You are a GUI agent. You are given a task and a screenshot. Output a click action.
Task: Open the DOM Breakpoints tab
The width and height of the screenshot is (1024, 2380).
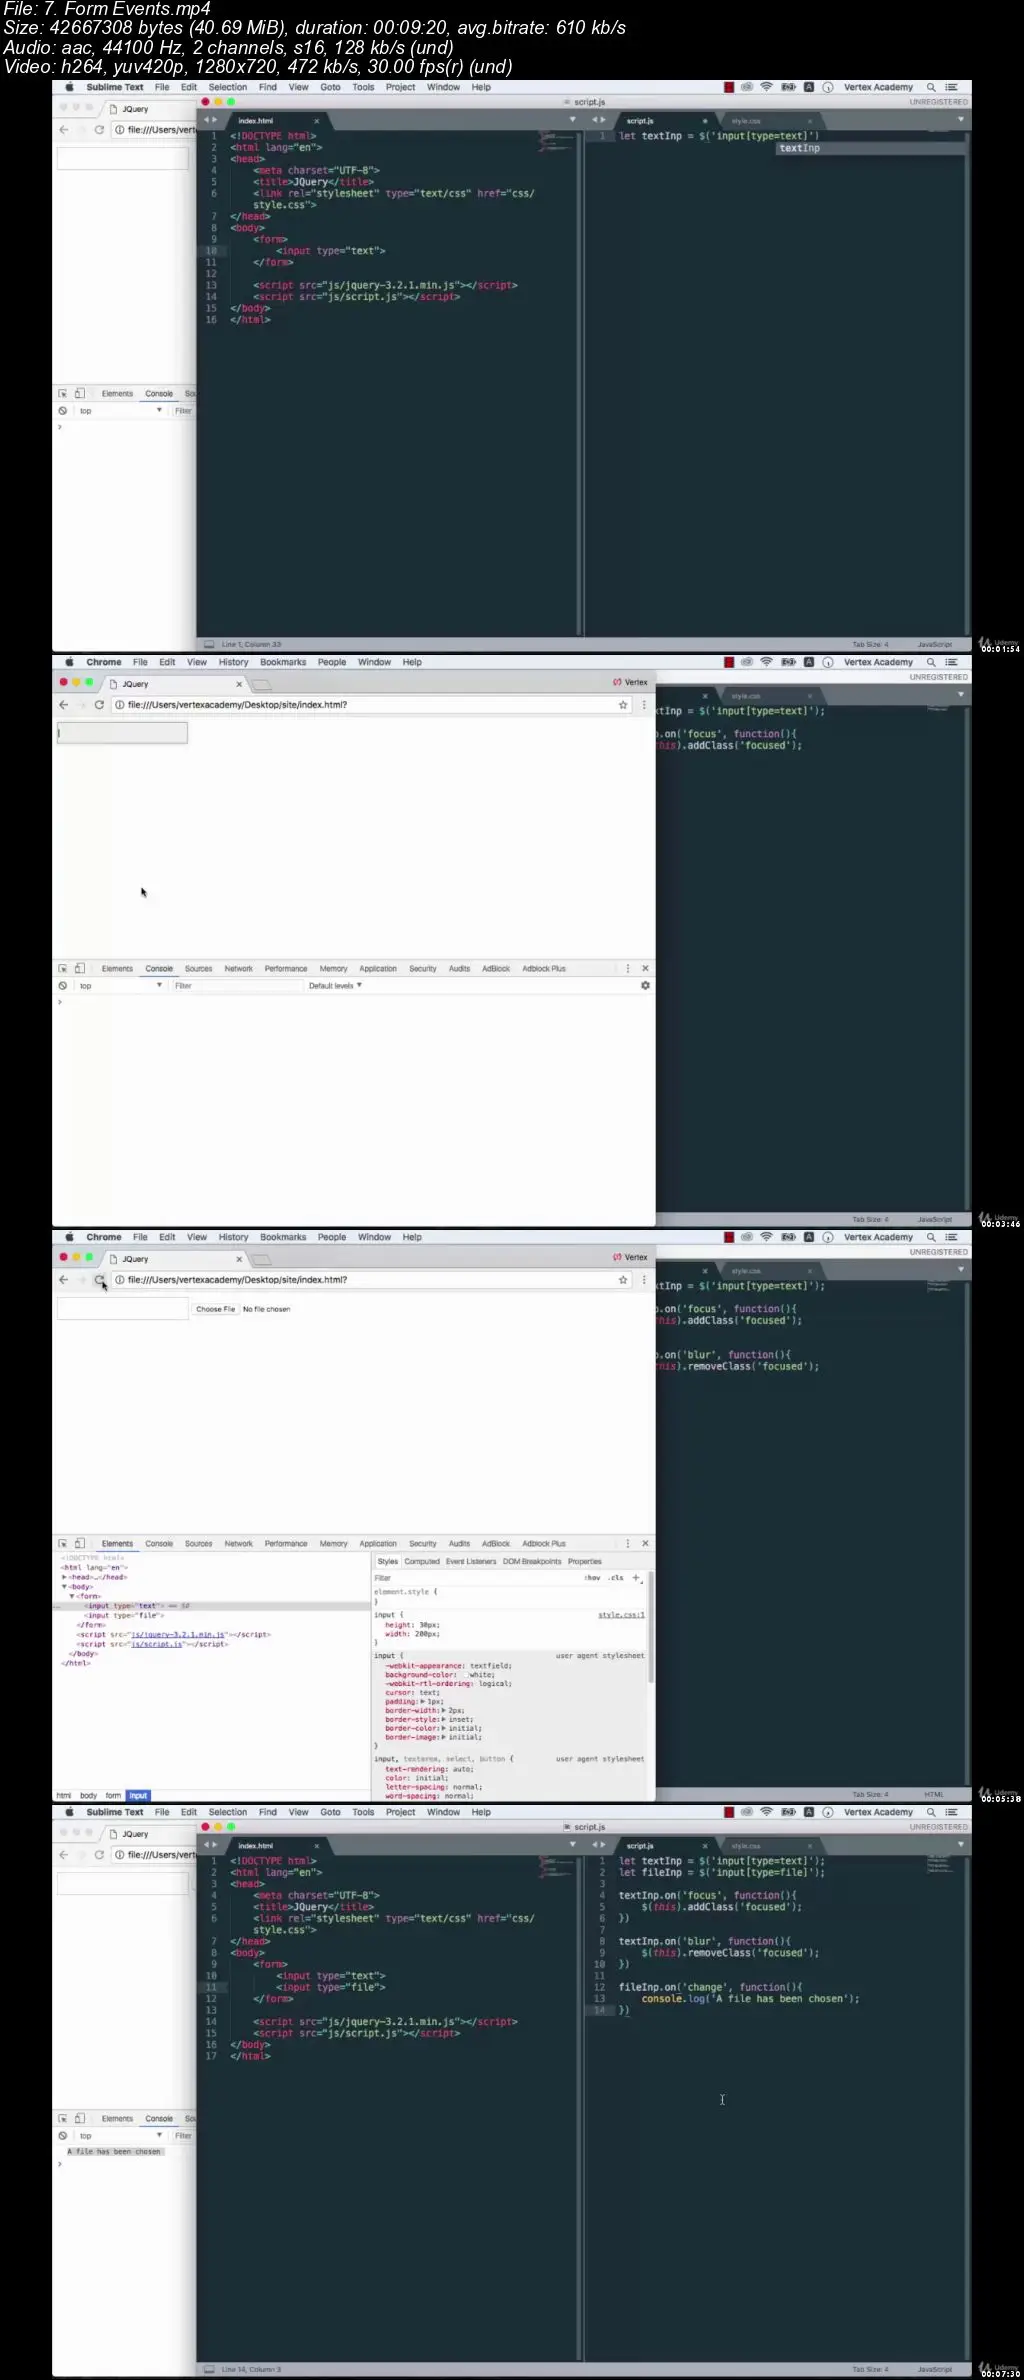[532, 1561]
